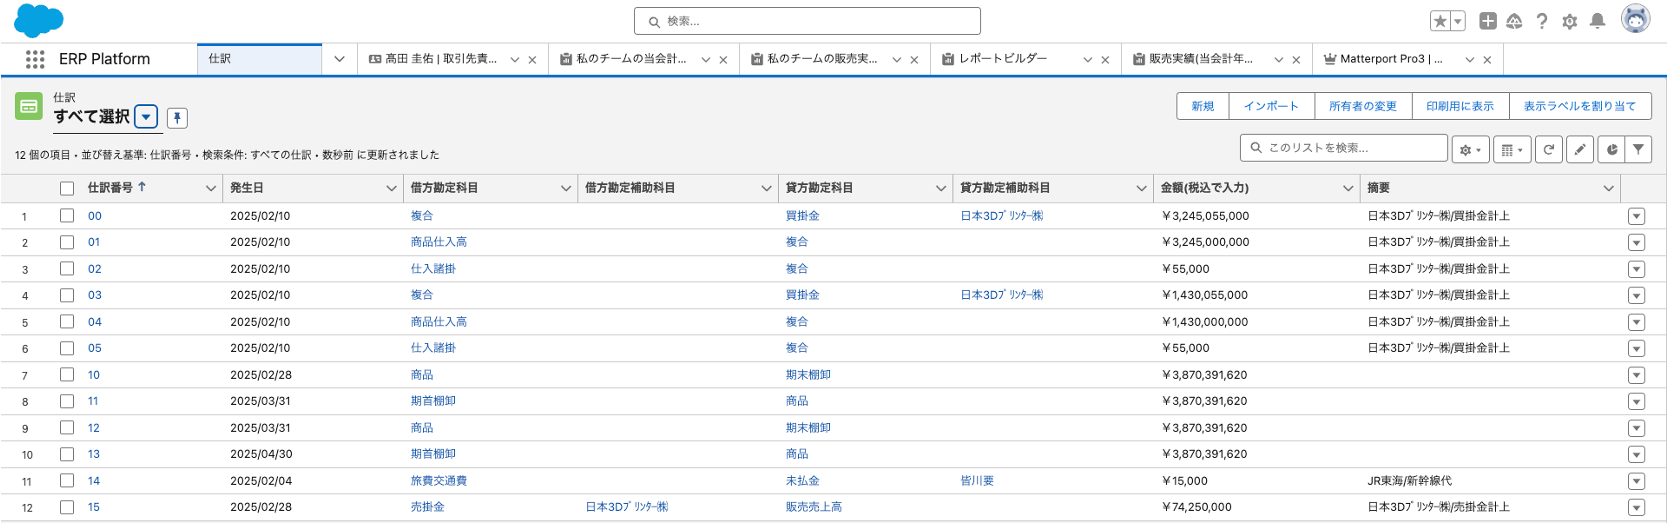This screenshot has width=1668, height=524.
Task: Open the 未払金 credit account link
Action: click(x=802, y=481)
